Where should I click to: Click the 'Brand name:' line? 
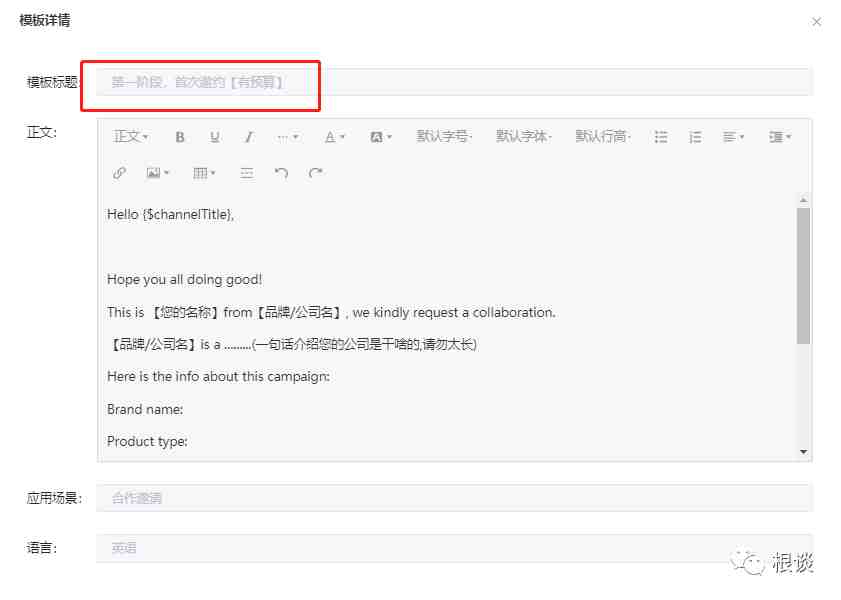(x=145, y=409)
